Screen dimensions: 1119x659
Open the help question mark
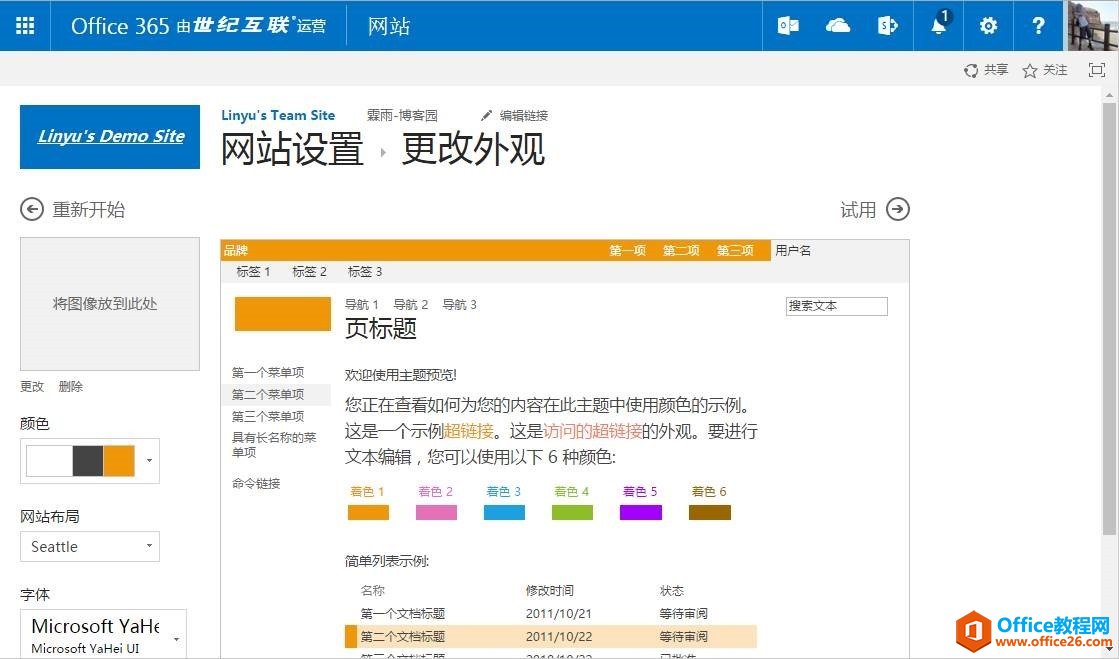click(x=1038, y=26)
